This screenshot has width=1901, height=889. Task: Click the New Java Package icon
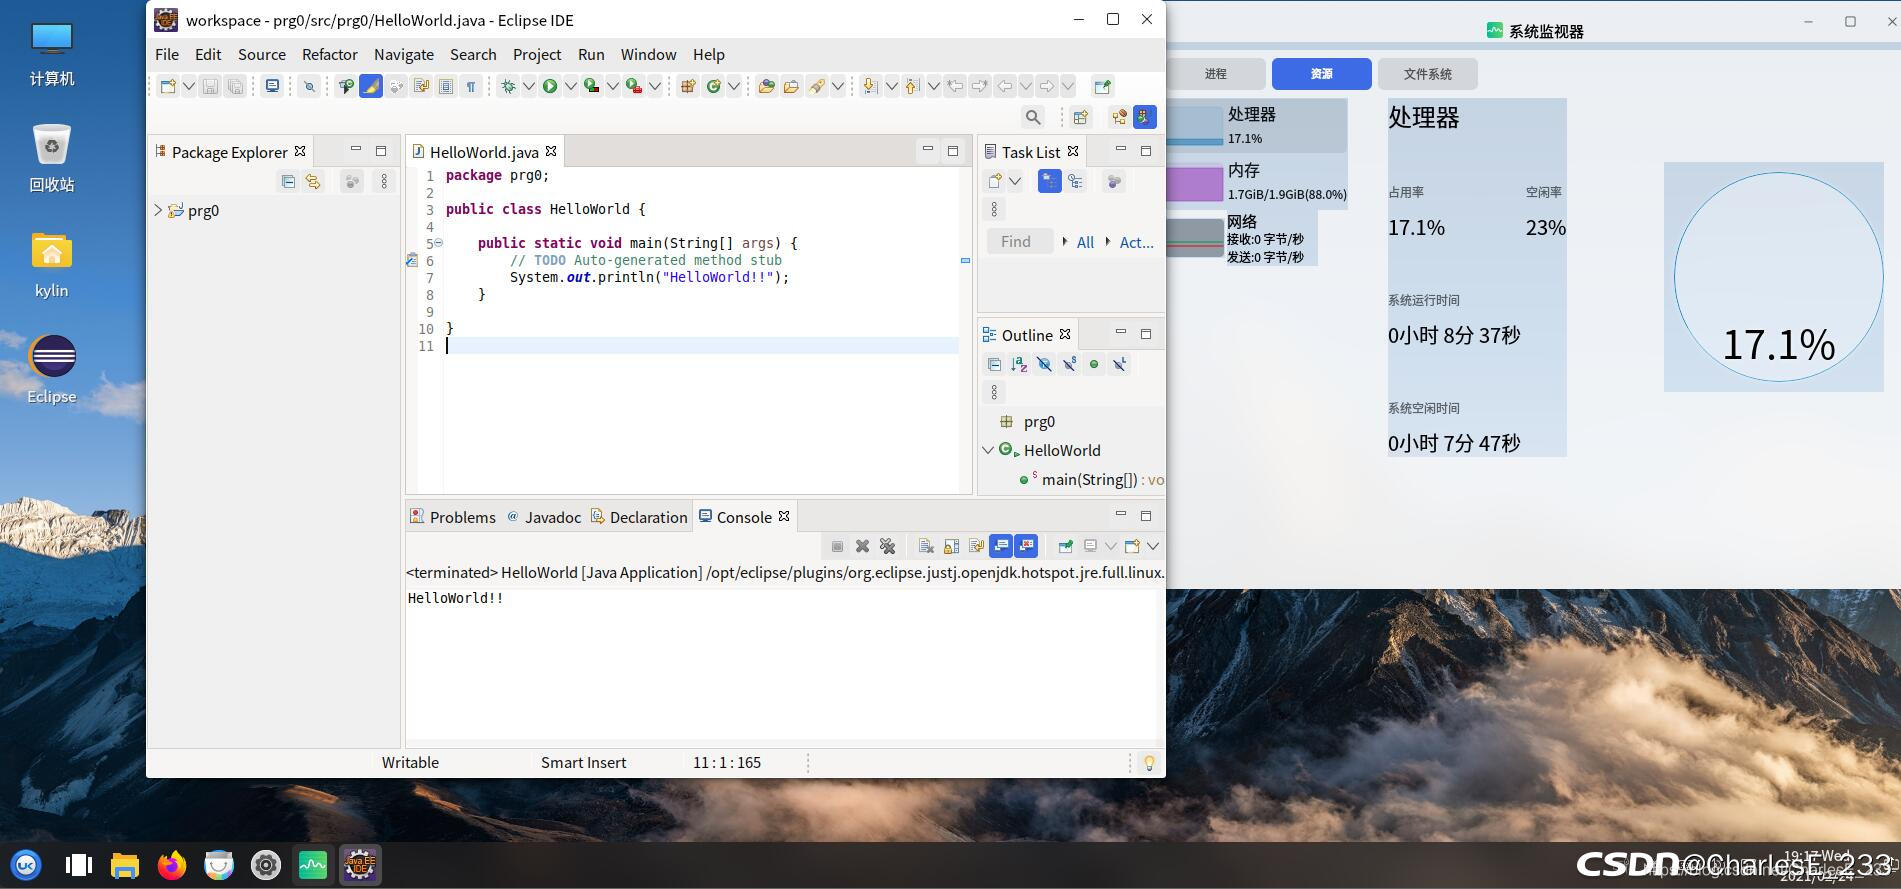click(x=688, y=87)
